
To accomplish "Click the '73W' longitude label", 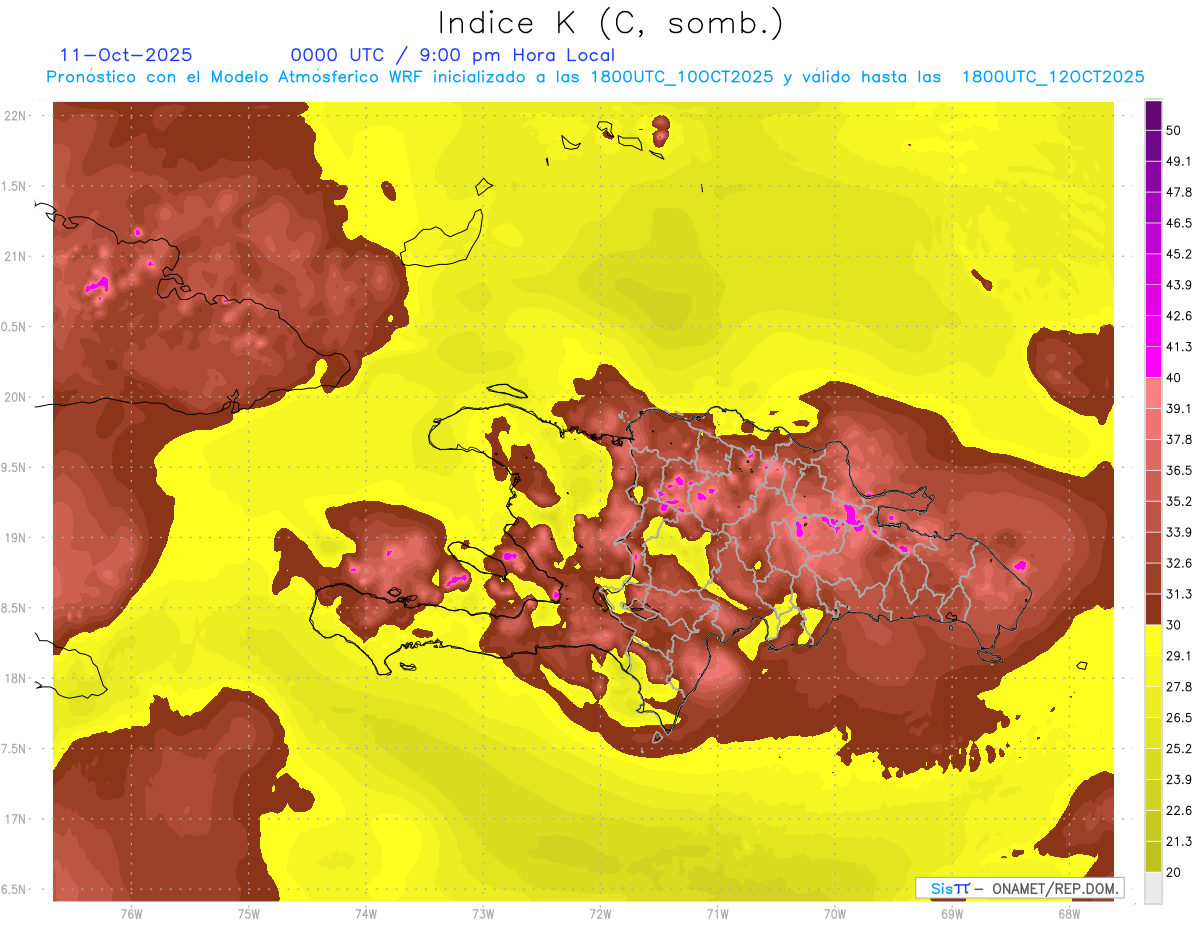I will [x=483, y=914].
